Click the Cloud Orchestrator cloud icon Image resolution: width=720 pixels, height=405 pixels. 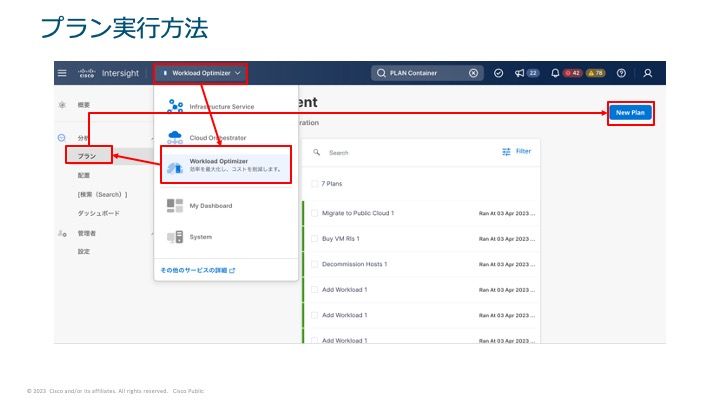click(x=175, y=137)
